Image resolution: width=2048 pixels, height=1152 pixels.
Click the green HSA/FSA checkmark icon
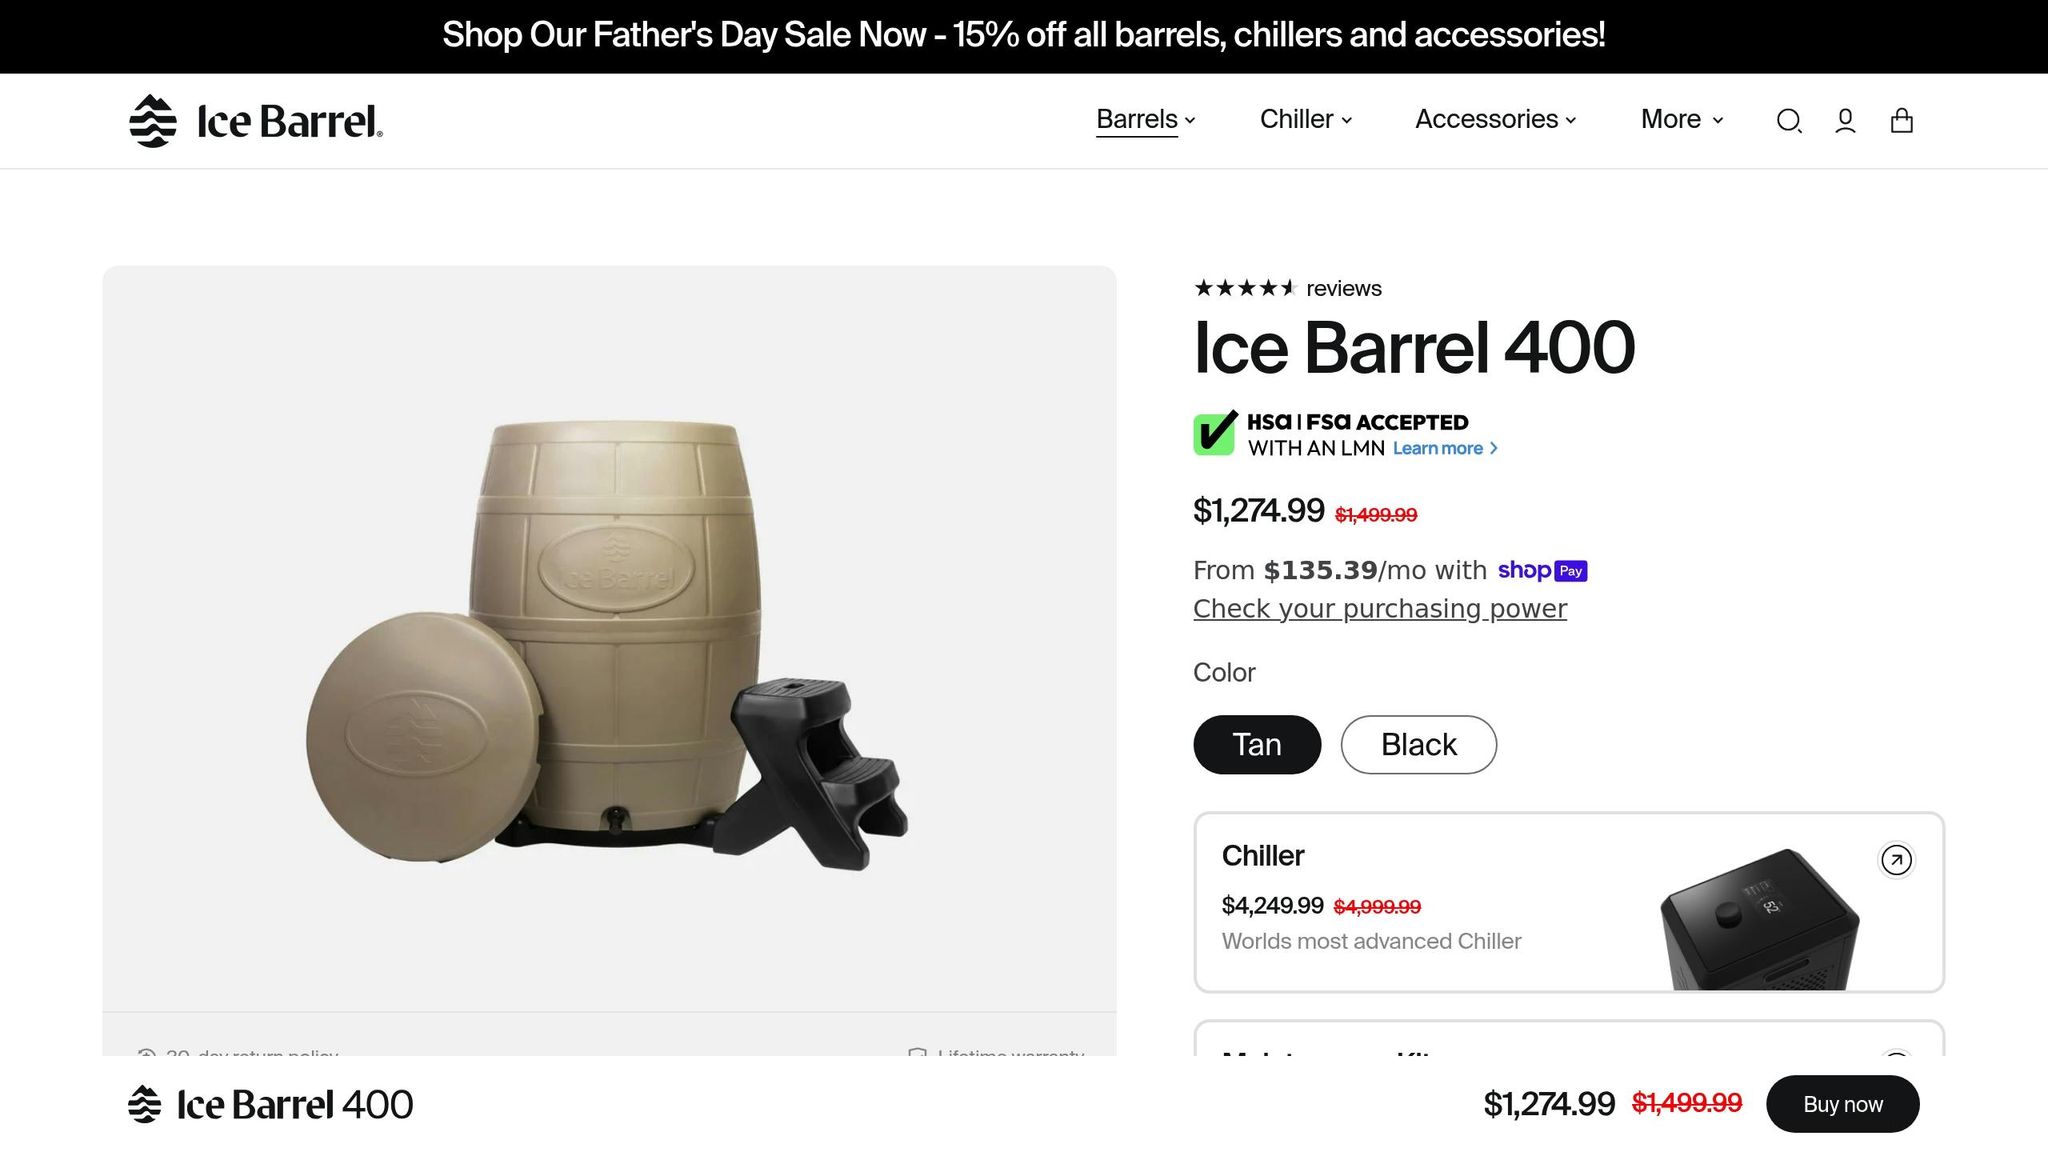tap(1214, 433)
